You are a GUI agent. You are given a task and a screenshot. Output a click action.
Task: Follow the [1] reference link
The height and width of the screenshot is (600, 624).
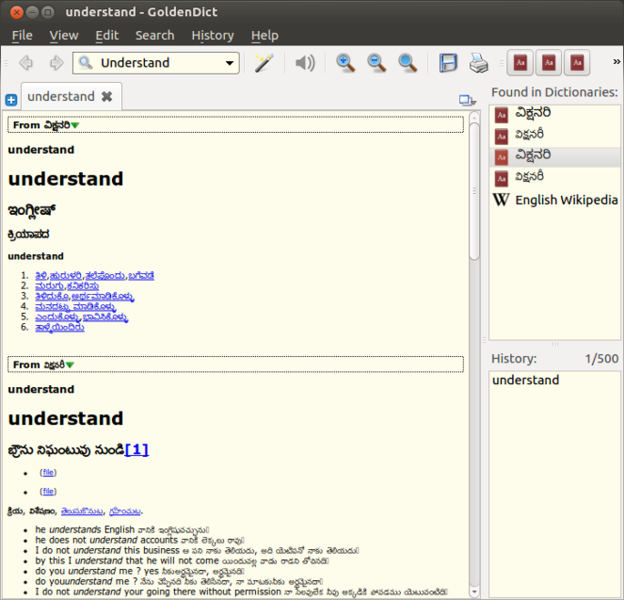(136, 450)
